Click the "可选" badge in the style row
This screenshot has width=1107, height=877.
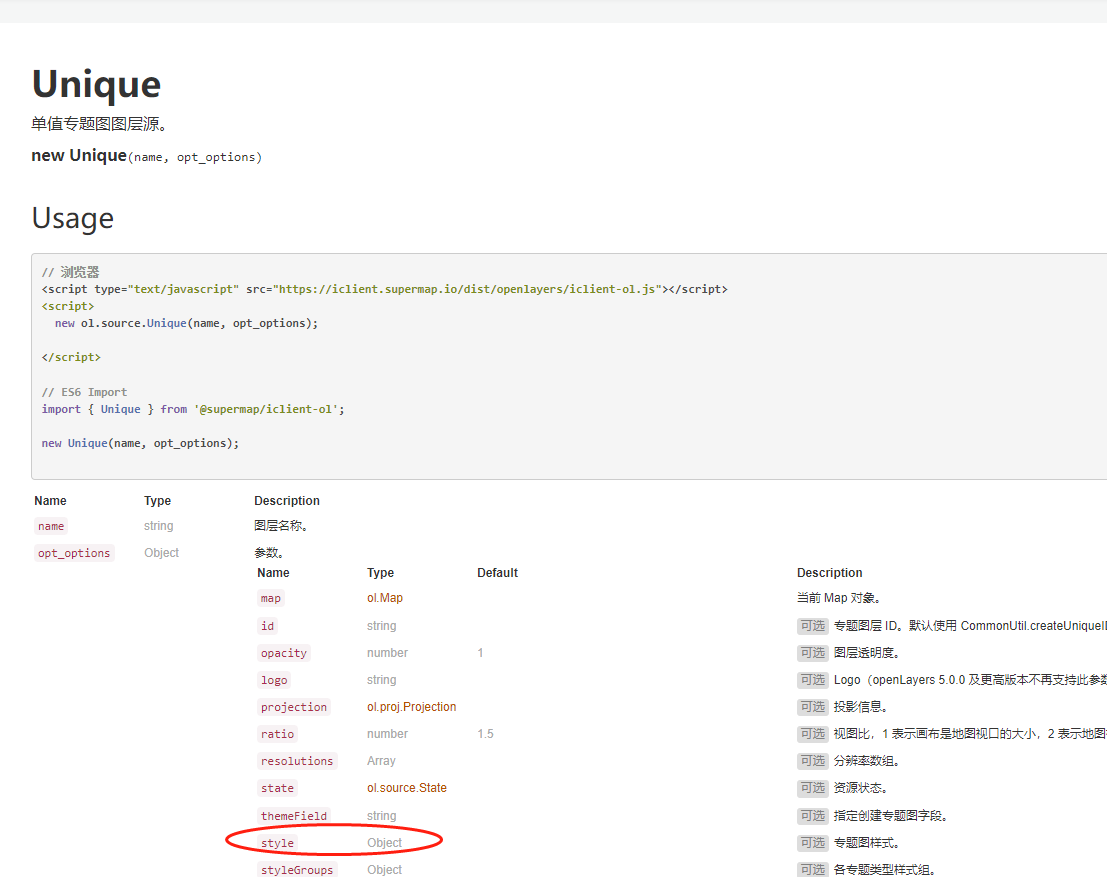click(x=813, y=843)
